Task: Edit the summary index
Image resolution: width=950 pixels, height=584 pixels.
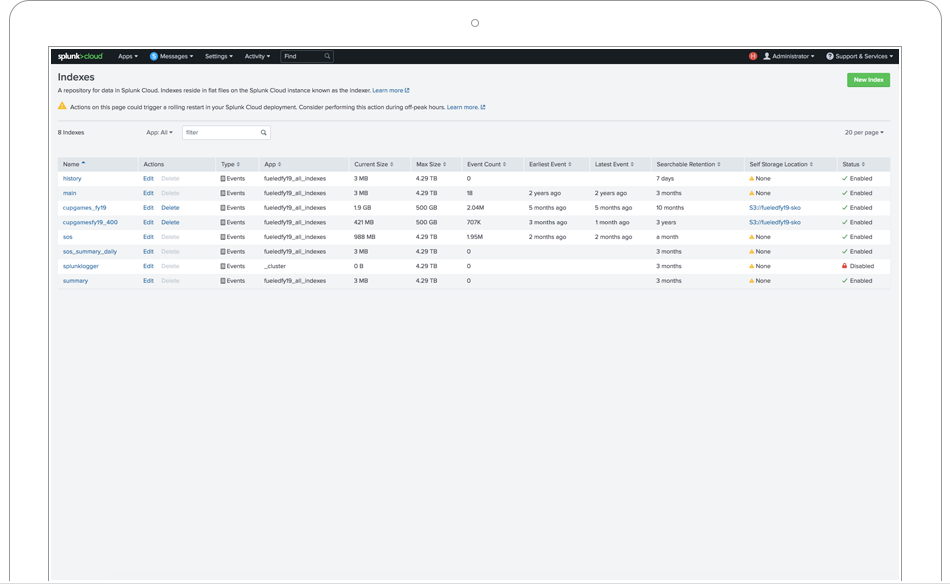Action: click(148, 280)
